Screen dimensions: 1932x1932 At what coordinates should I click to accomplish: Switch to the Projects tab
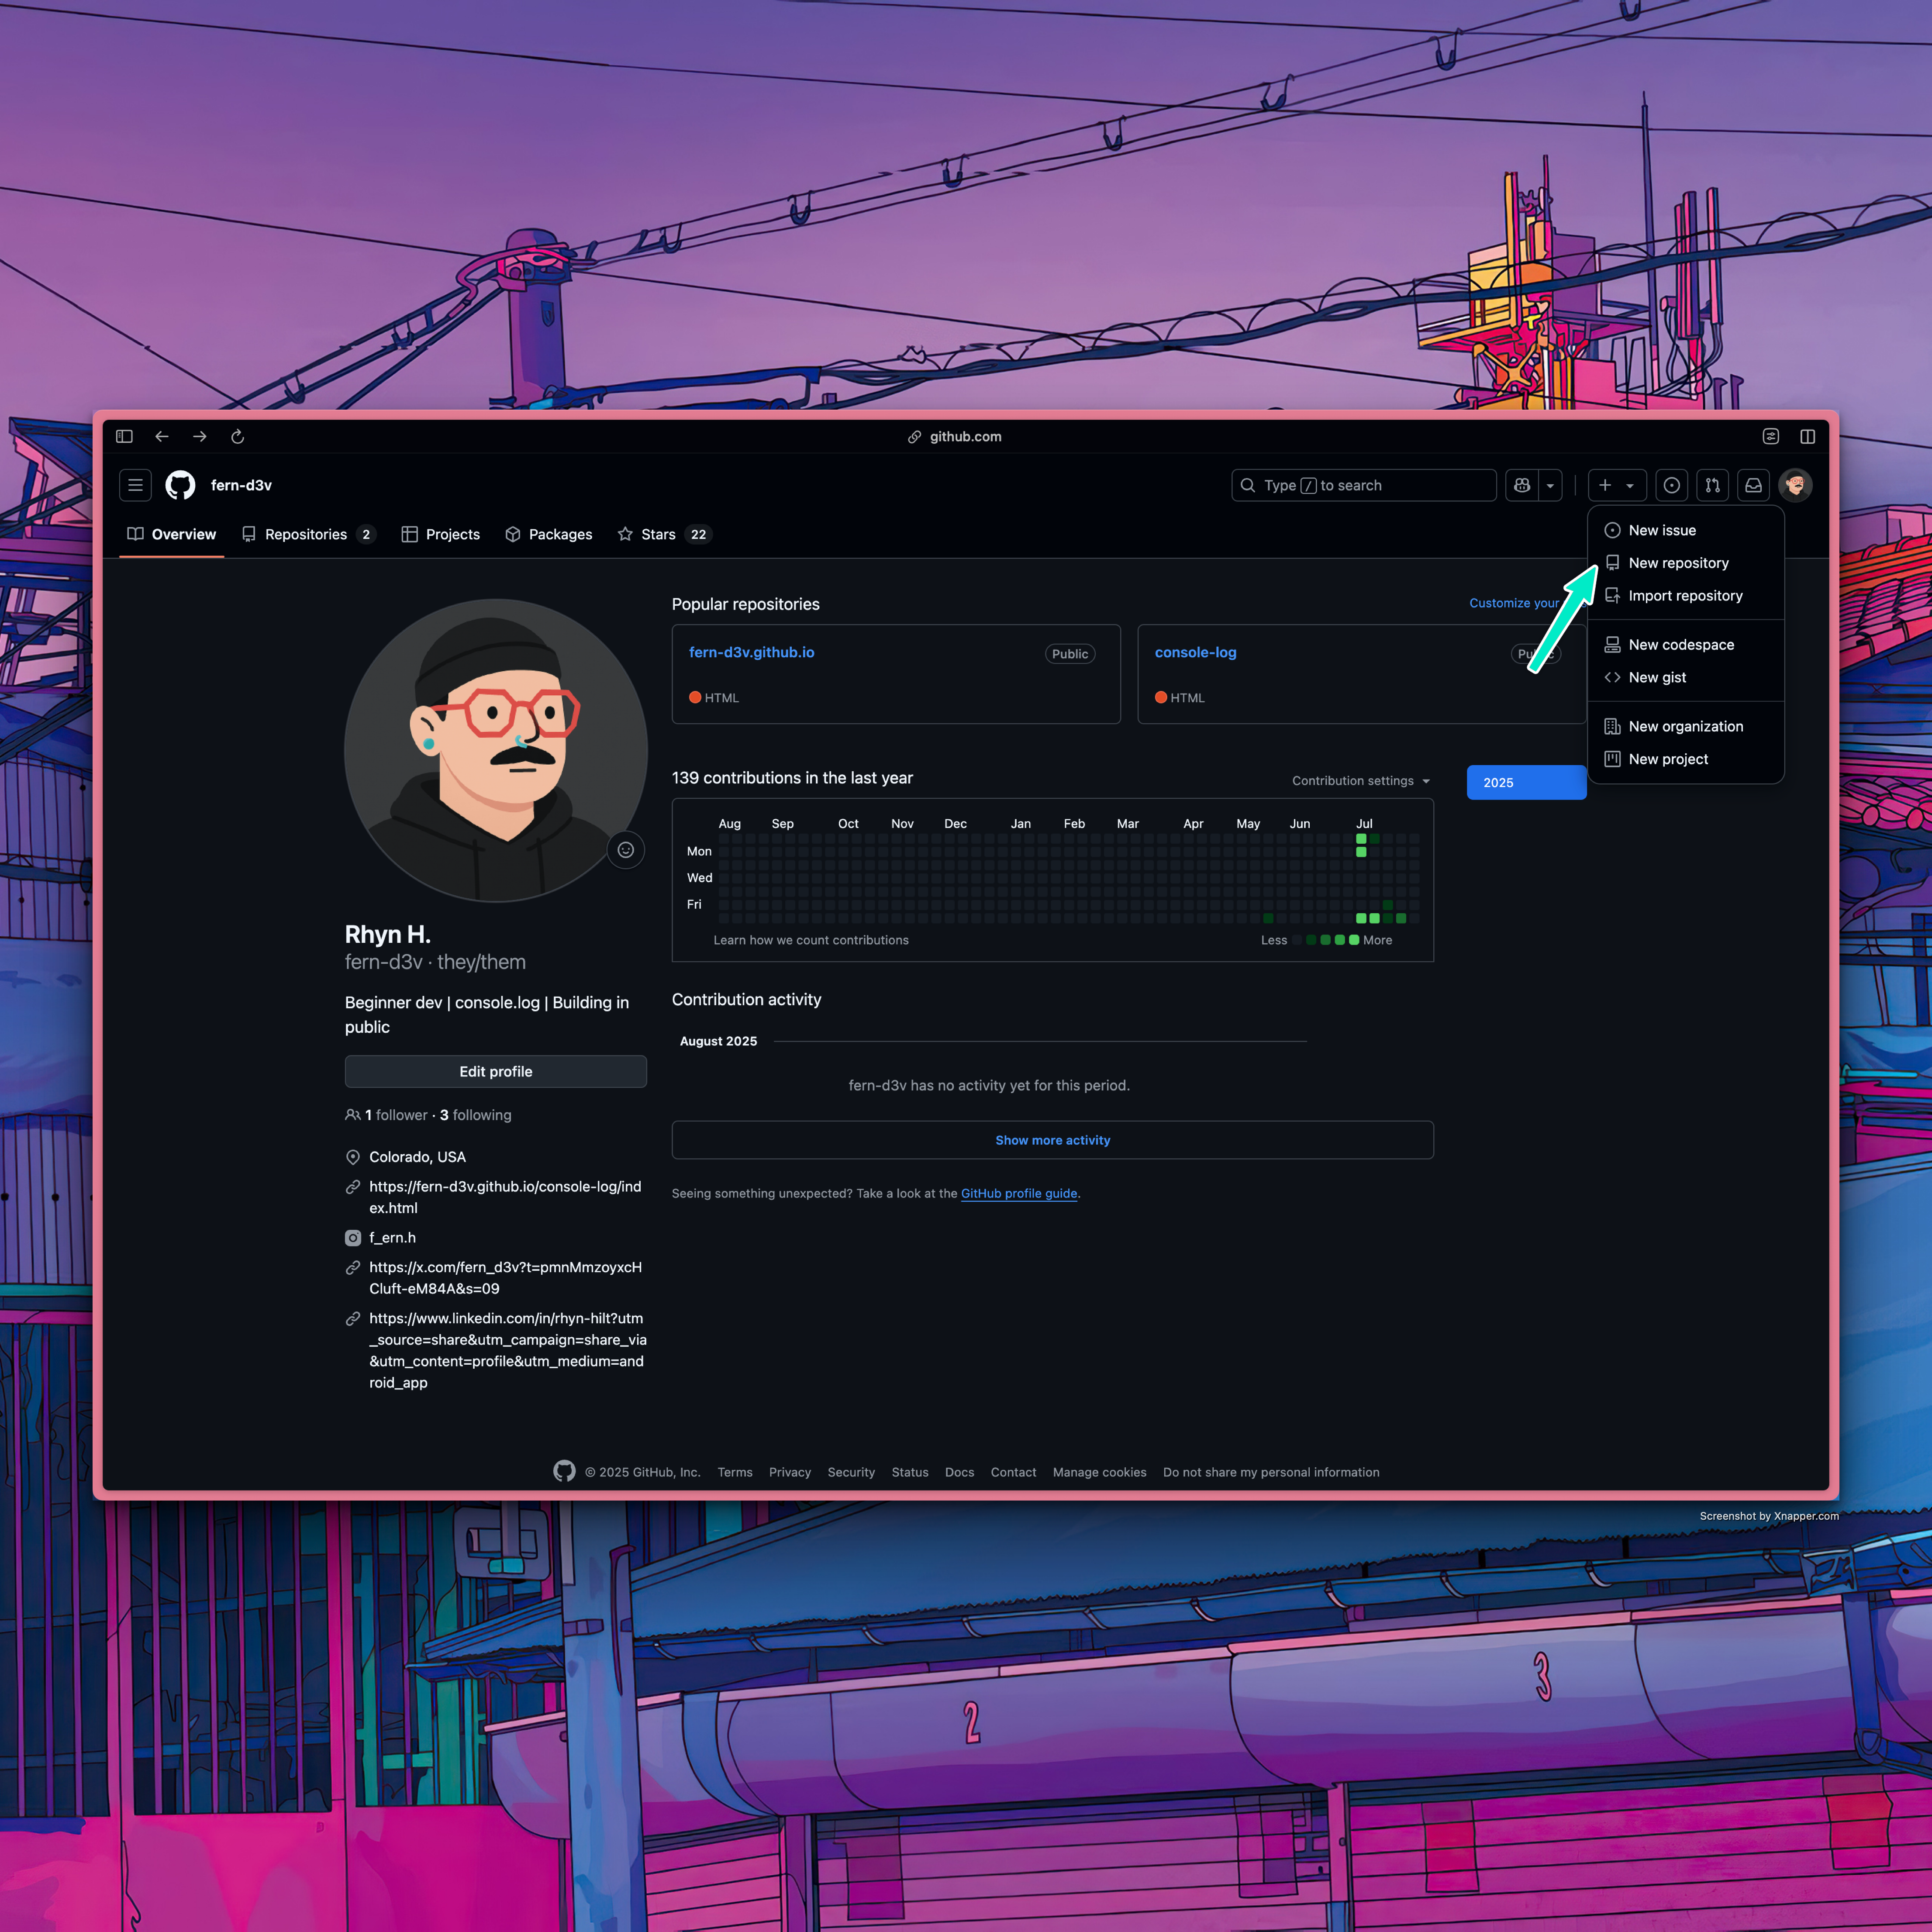pos(441,534)
